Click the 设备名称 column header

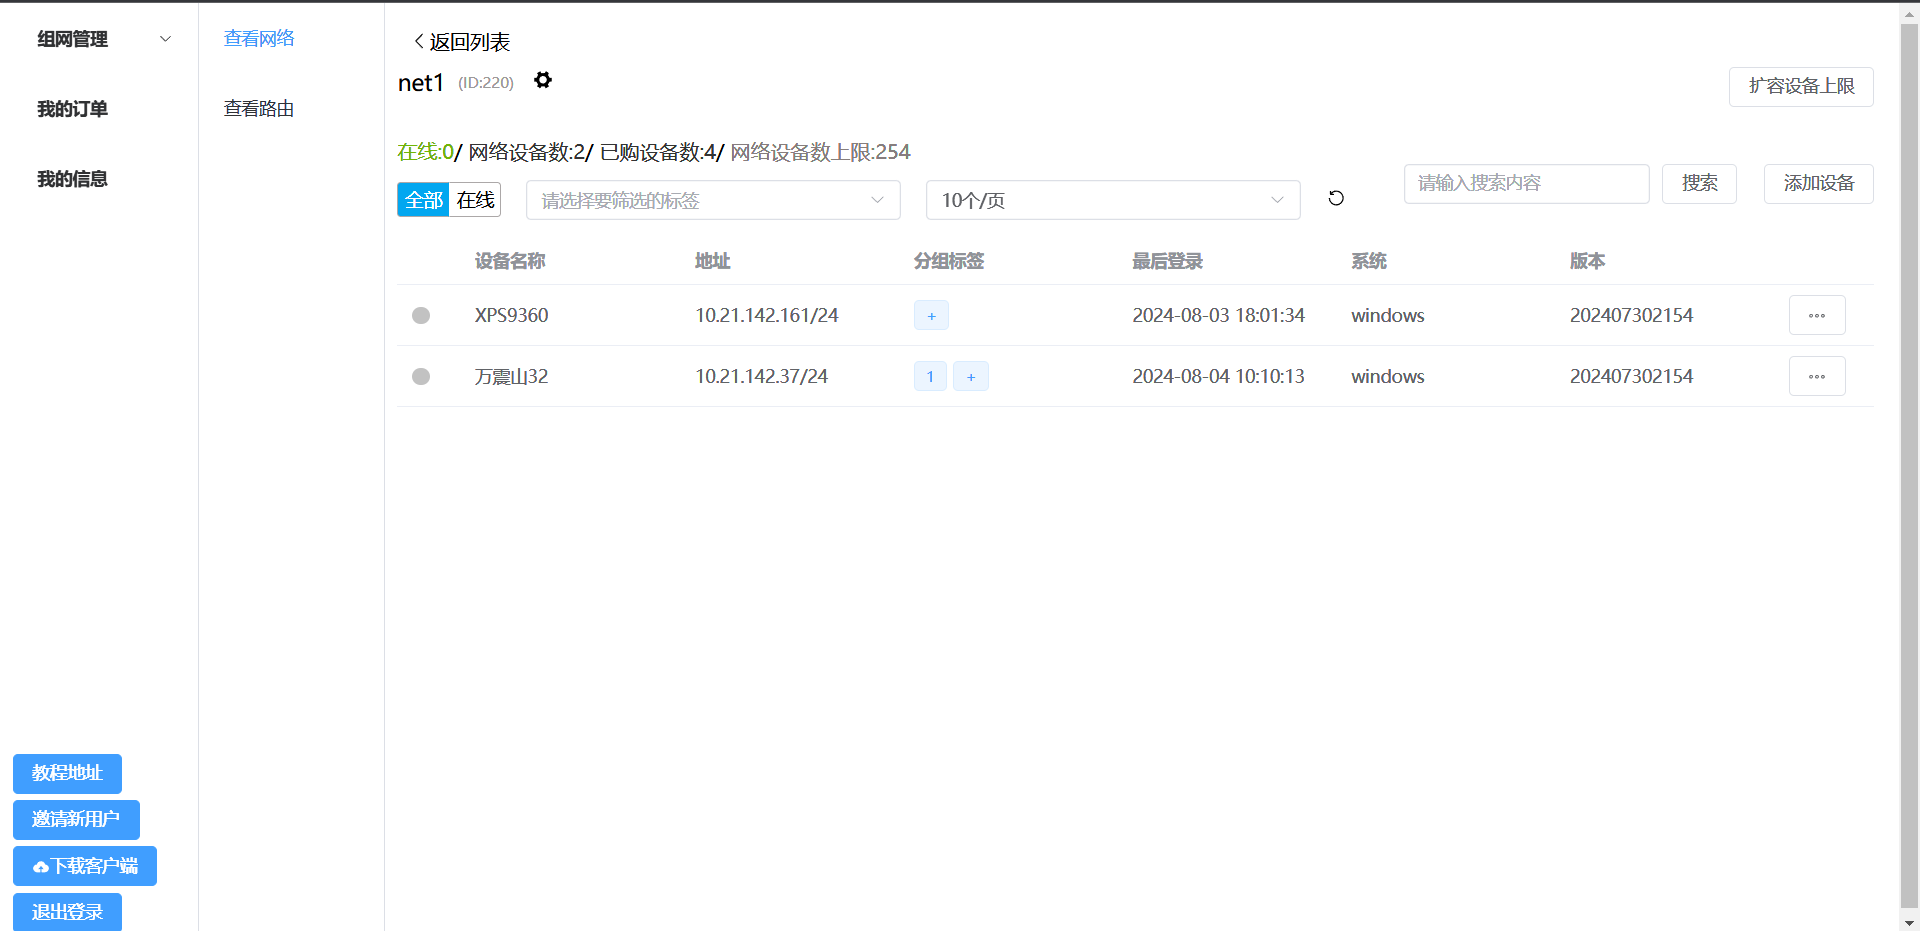point(510,261)
